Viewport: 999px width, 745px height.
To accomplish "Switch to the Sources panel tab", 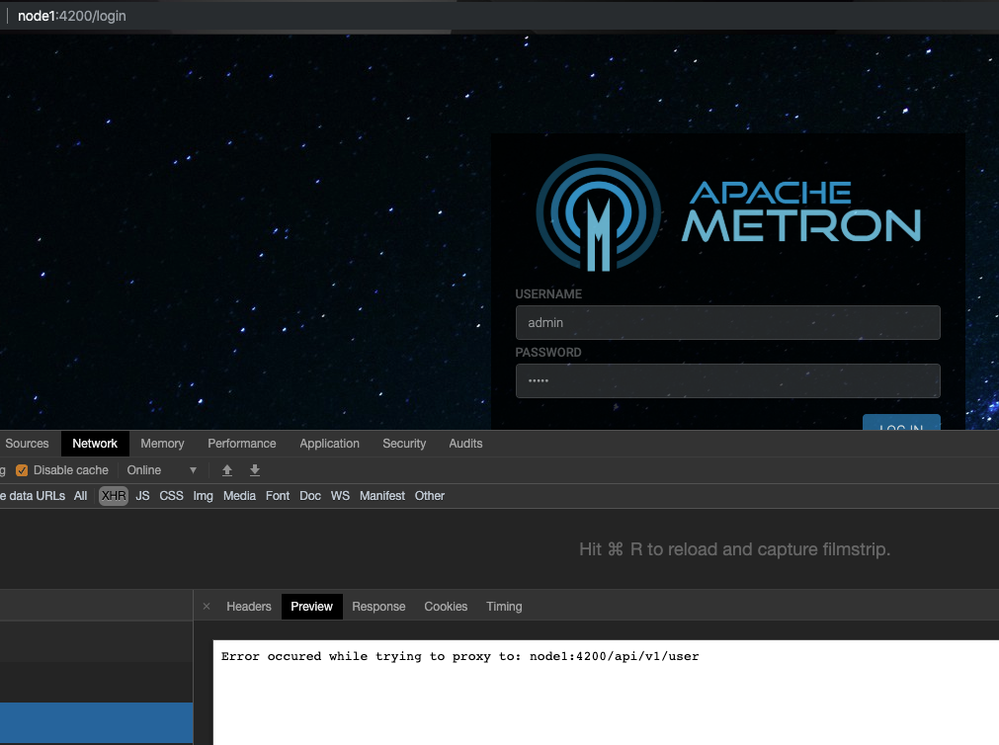I will coord(27,444).
